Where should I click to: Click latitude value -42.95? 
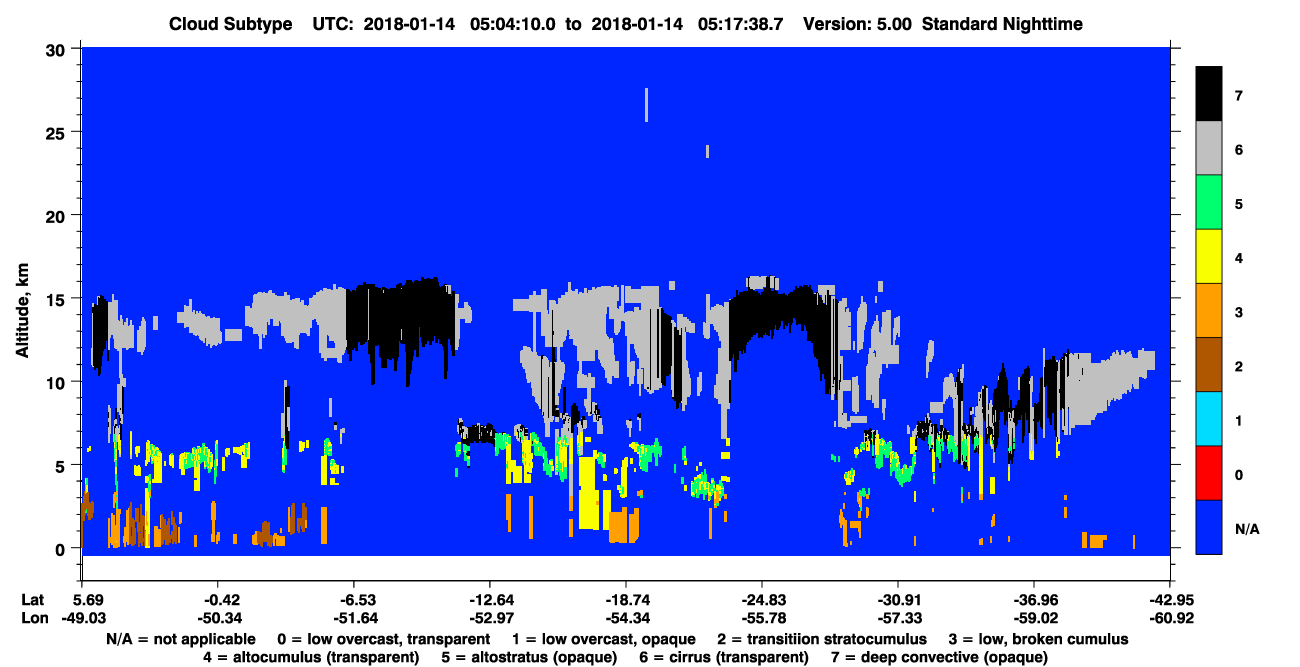1170,600
